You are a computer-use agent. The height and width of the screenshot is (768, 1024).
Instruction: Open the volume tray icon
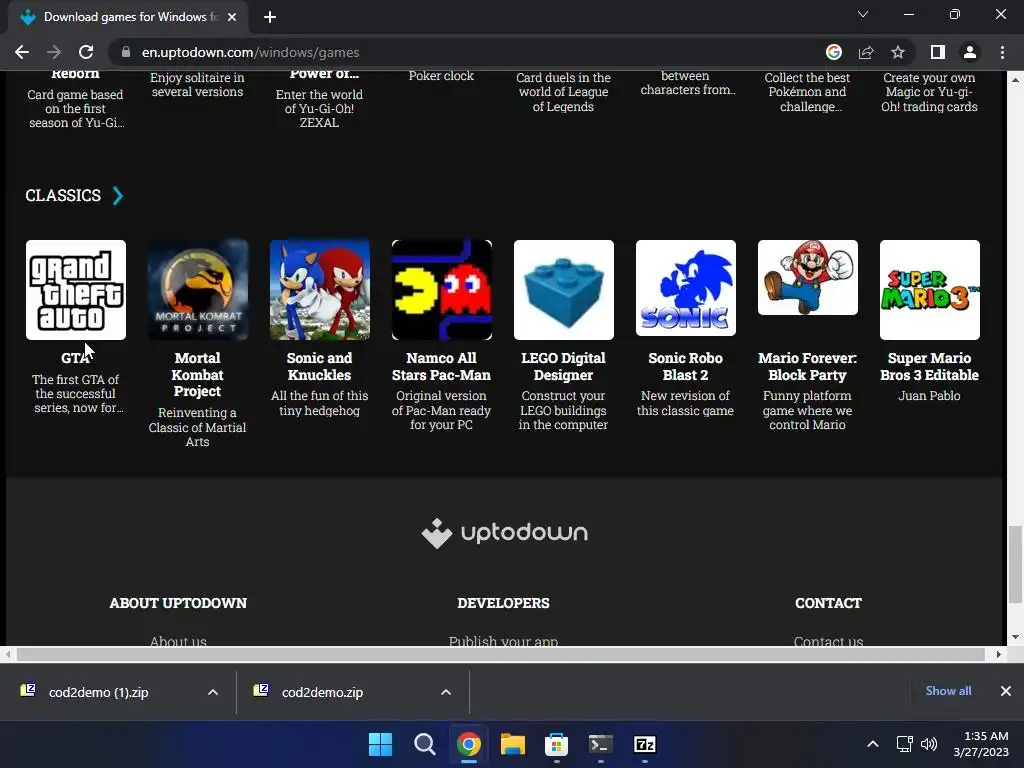tap(929, 744)
